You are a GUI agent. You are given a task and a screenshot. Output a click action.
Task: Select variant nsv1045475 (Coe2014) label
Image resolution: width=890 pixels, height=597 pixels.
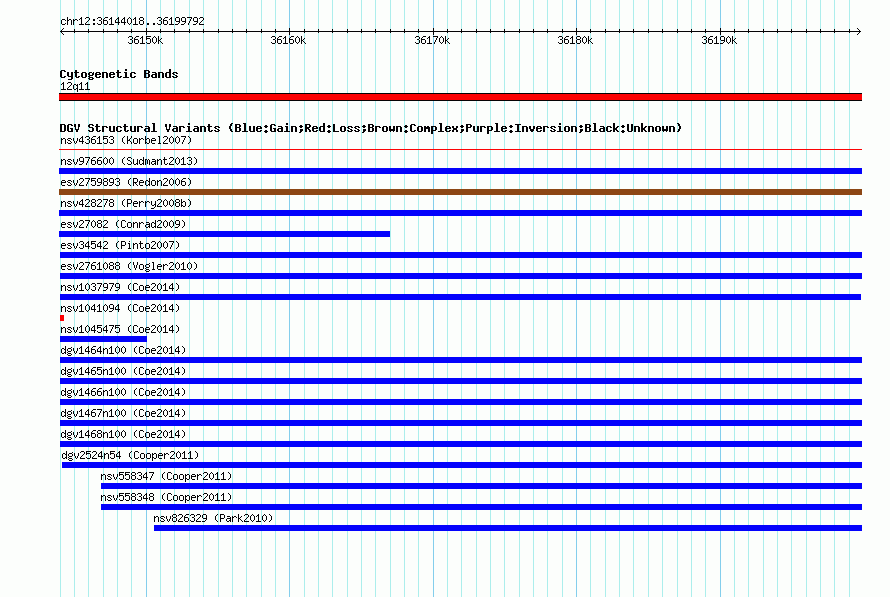click(120, 329)
